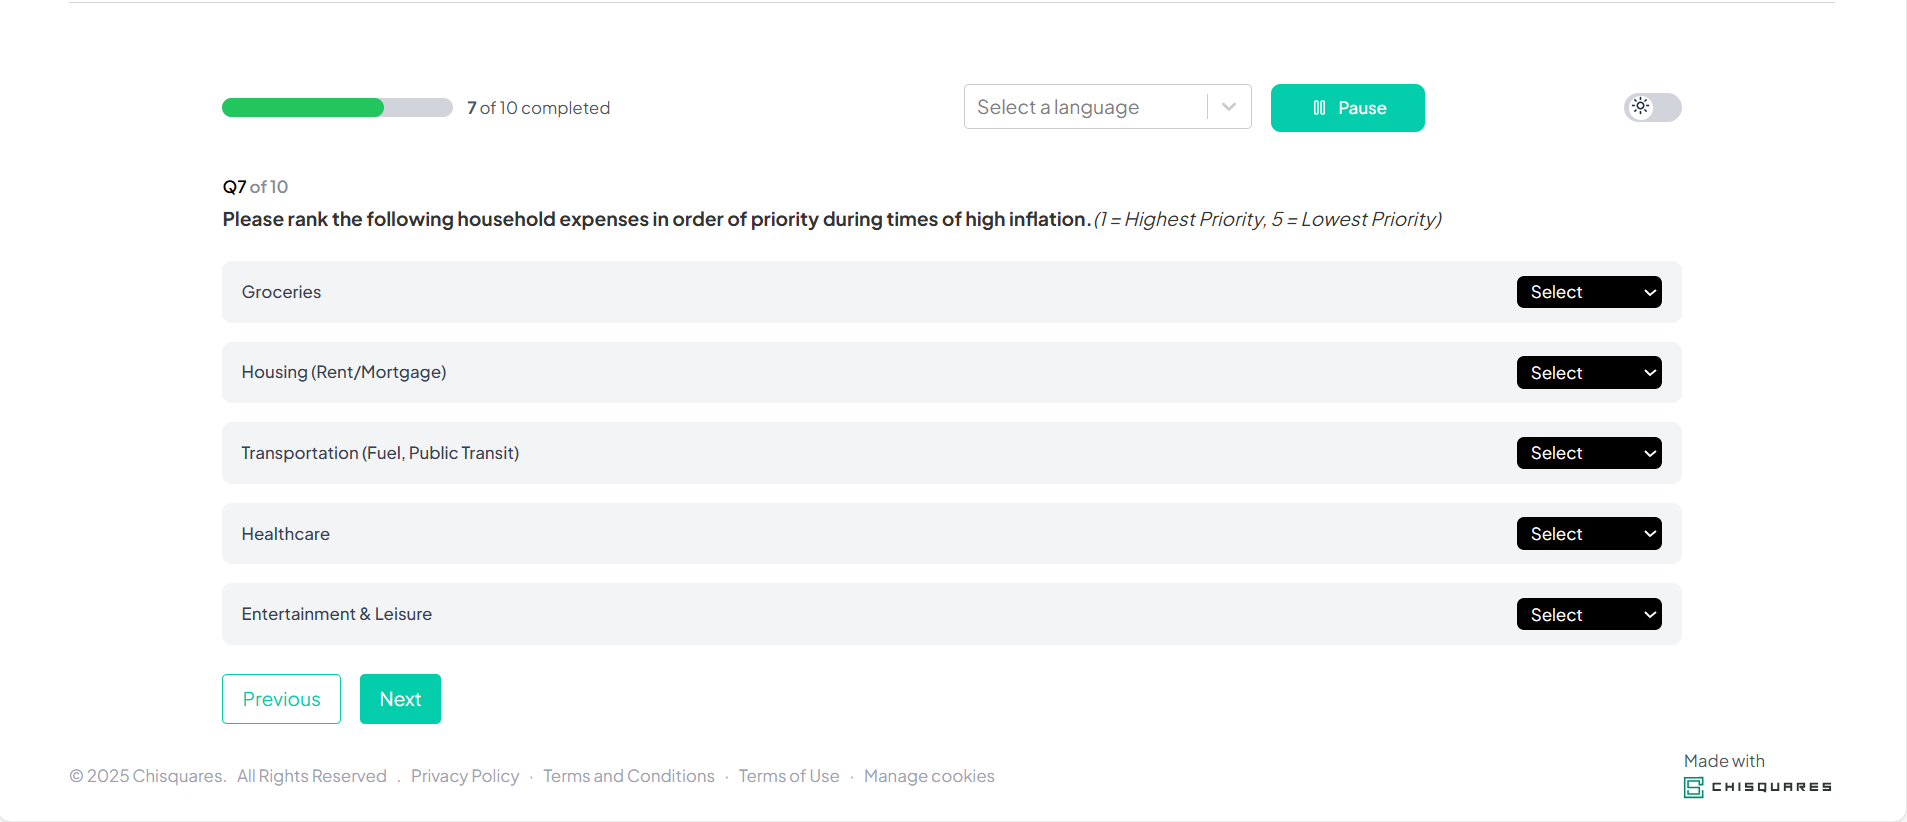Click the pause bars icon
This screenshot has width=1907, height=822.
point(1319,108)
